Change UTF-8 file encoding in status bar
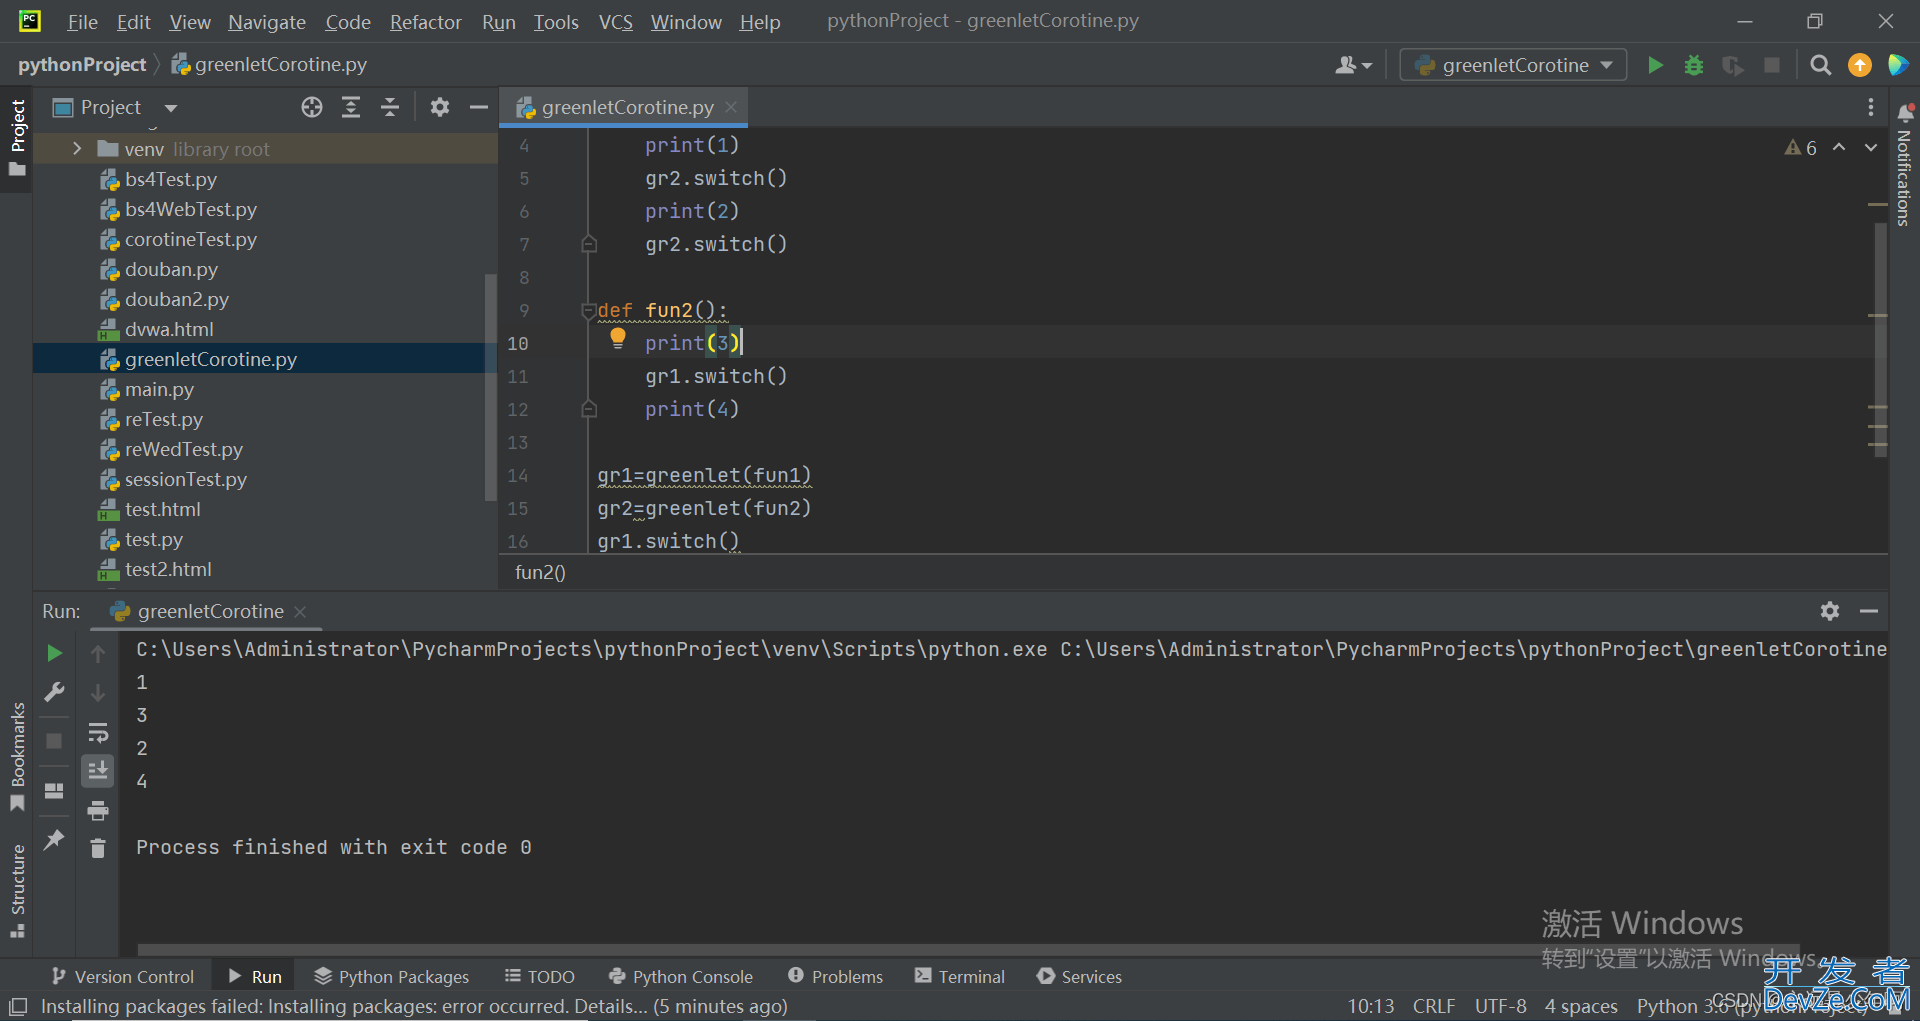 click(x=1500, y=1006)
